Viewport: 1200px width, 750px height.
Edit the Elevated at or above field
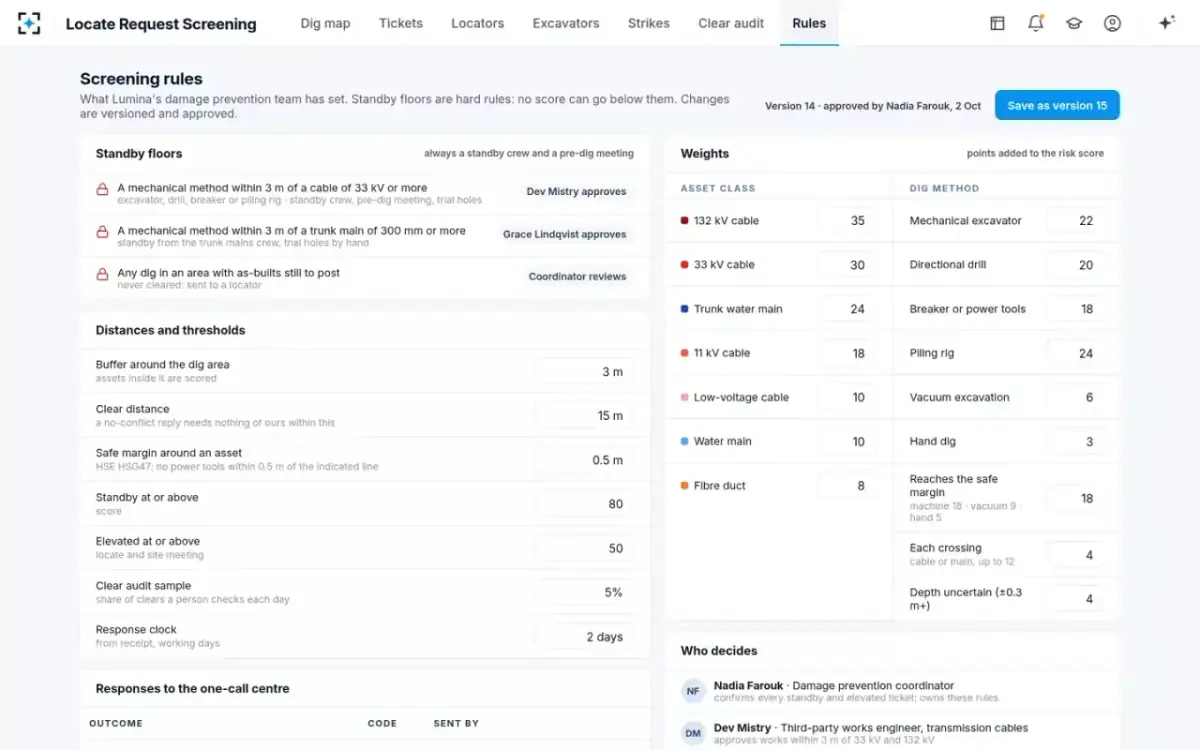pos(584,548)
